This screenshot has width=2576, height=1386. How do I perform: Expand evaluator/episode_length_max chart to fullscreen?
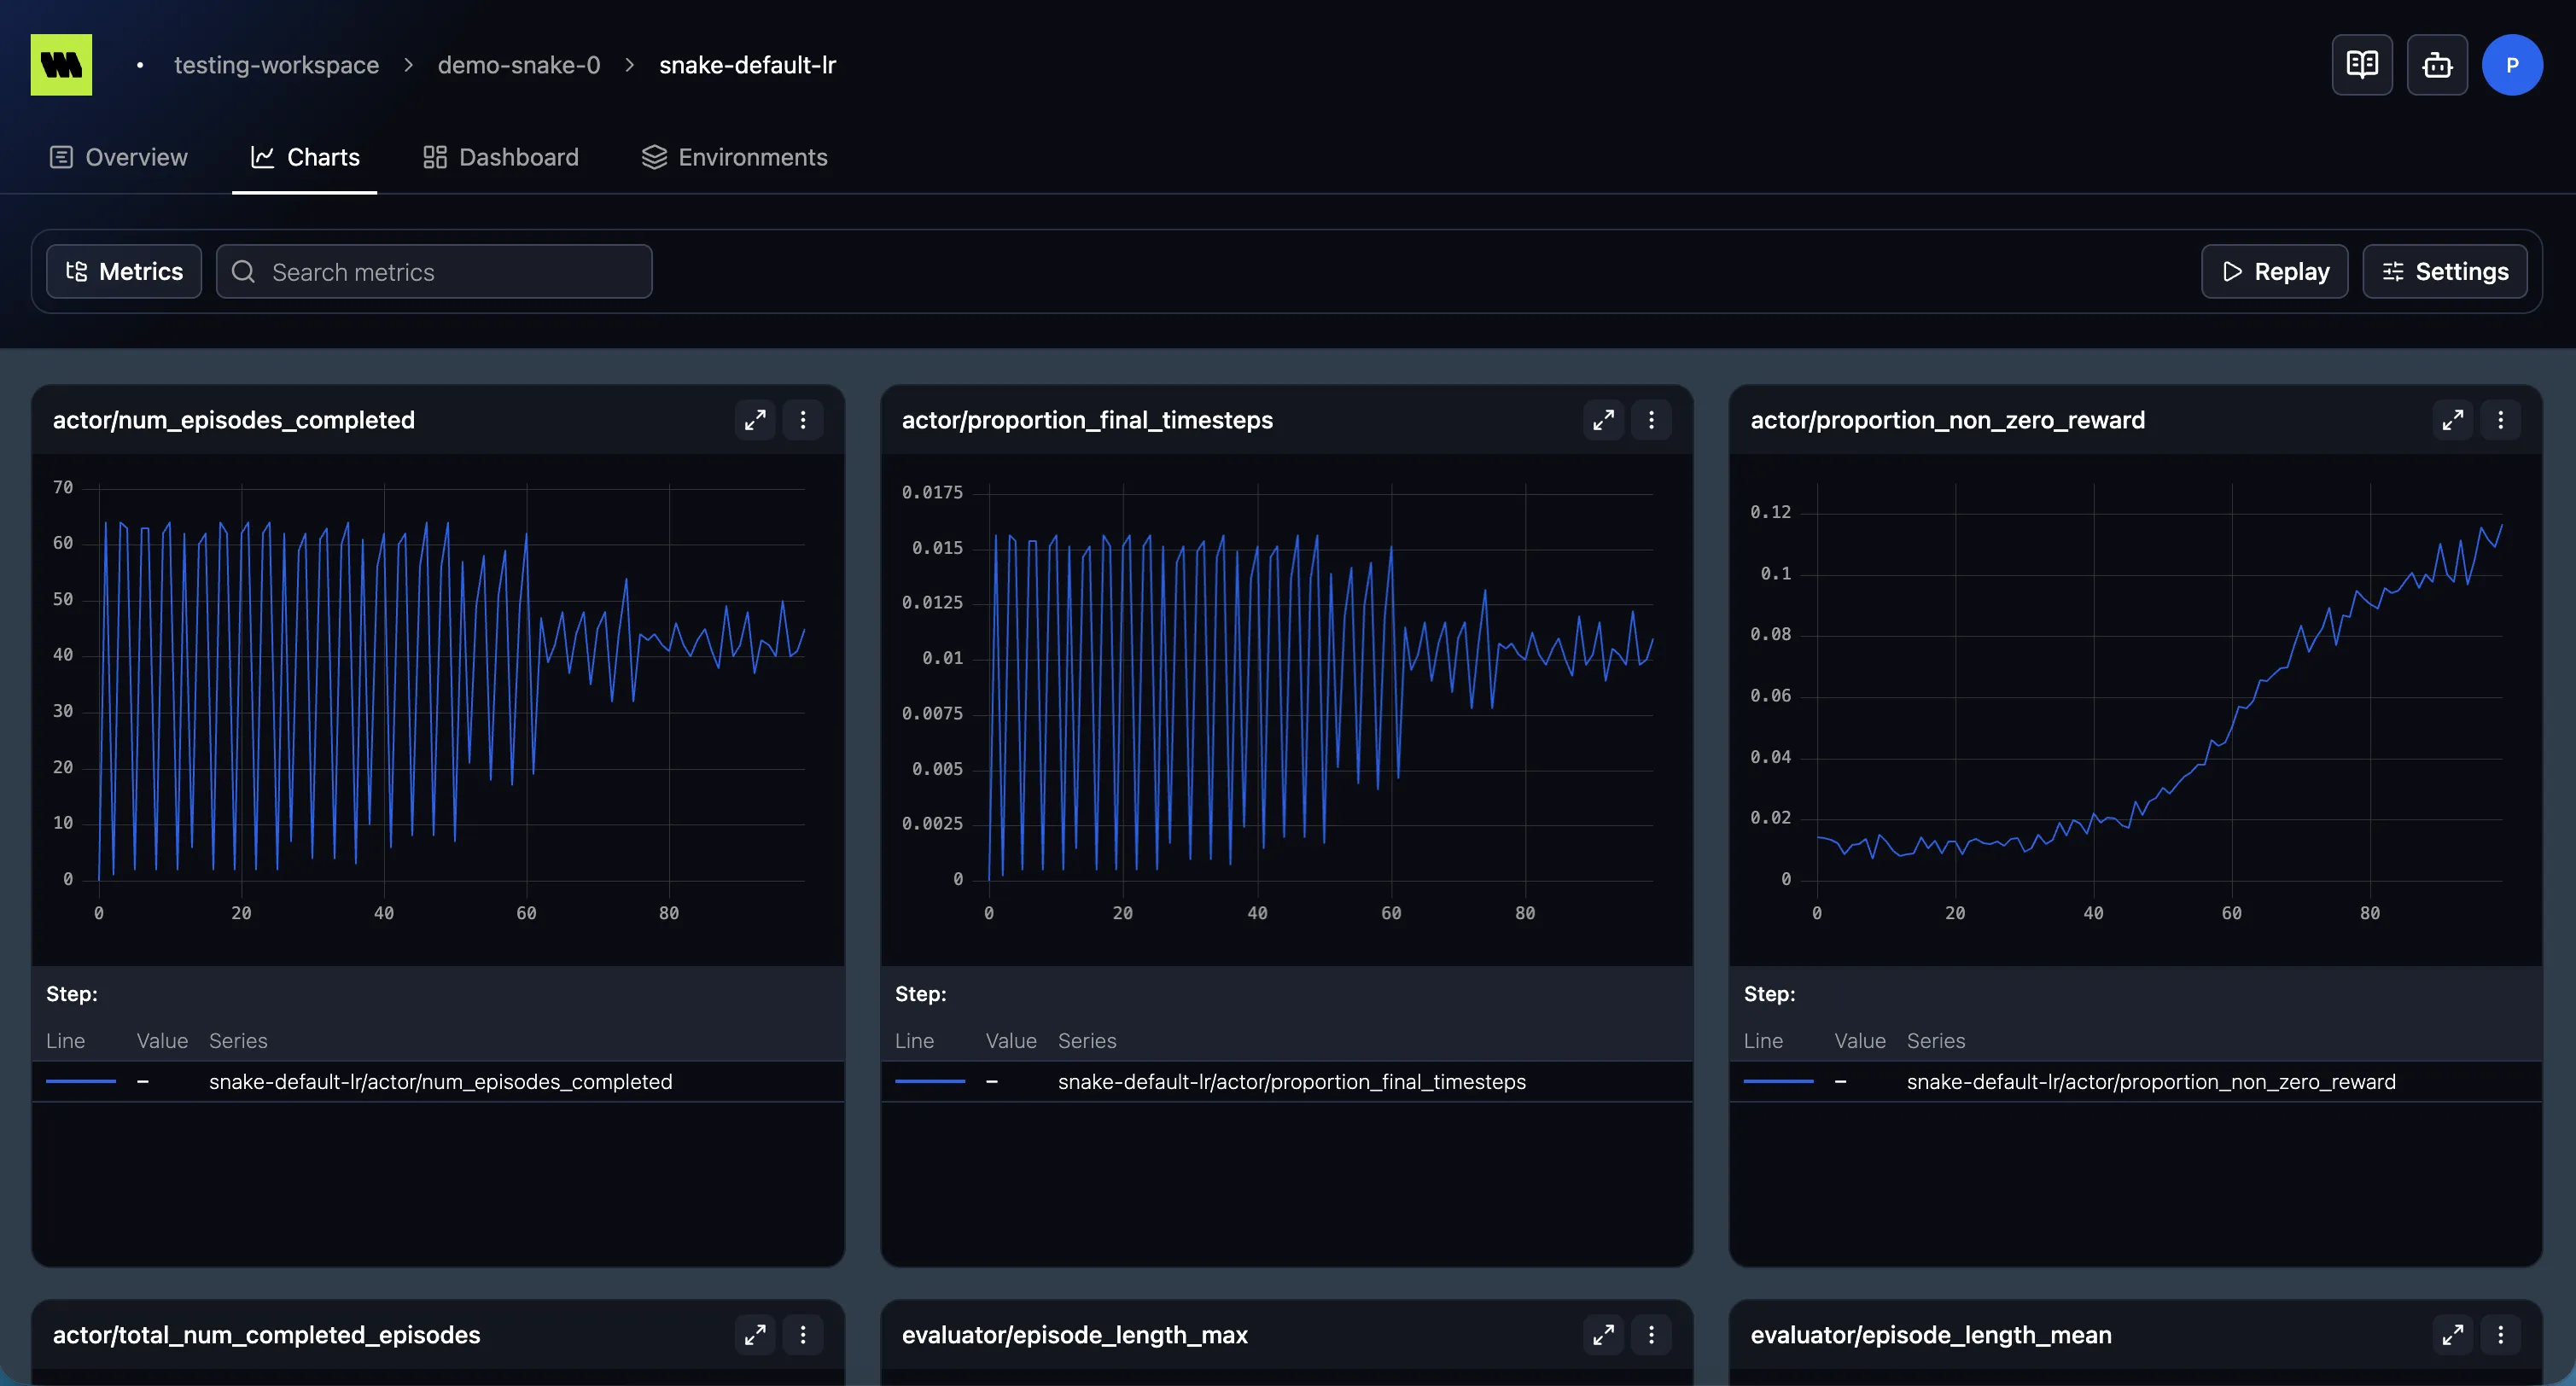click(1604, 1335)
